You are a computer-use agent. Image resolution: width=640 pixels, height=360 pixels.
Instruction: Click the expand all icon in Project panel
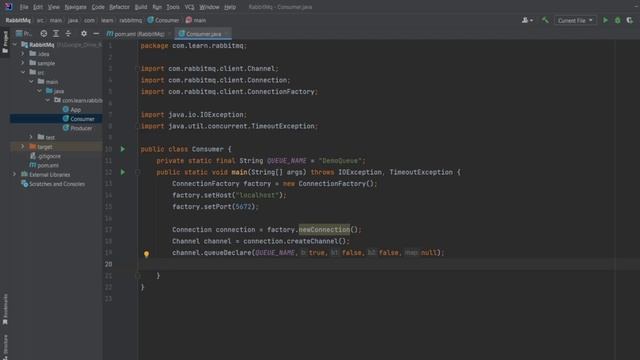(56, 33)
